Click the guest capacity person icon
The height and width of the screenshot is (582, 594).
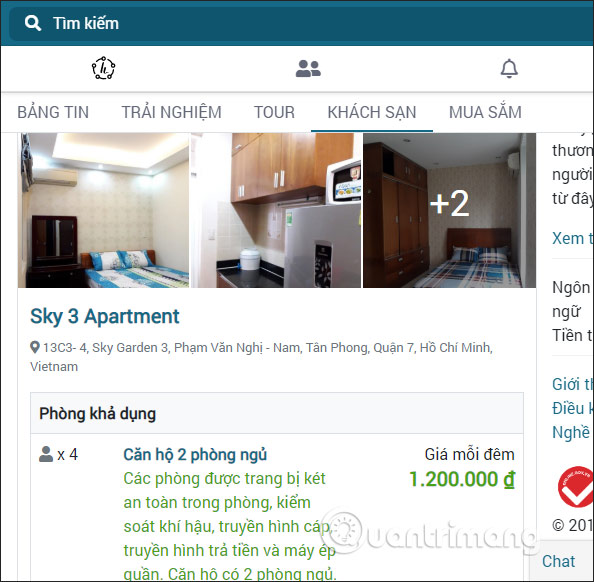[x=46, y=454]
